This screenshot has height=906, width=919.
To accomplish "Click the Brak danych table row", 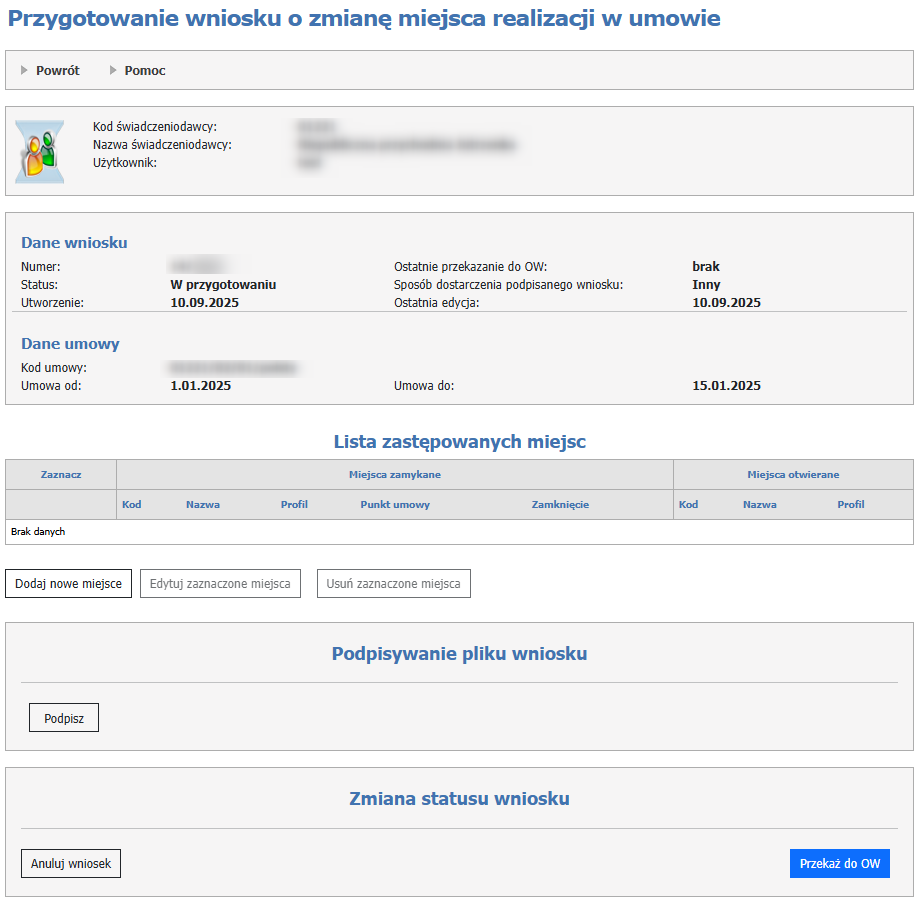I will tap(459, 532).
